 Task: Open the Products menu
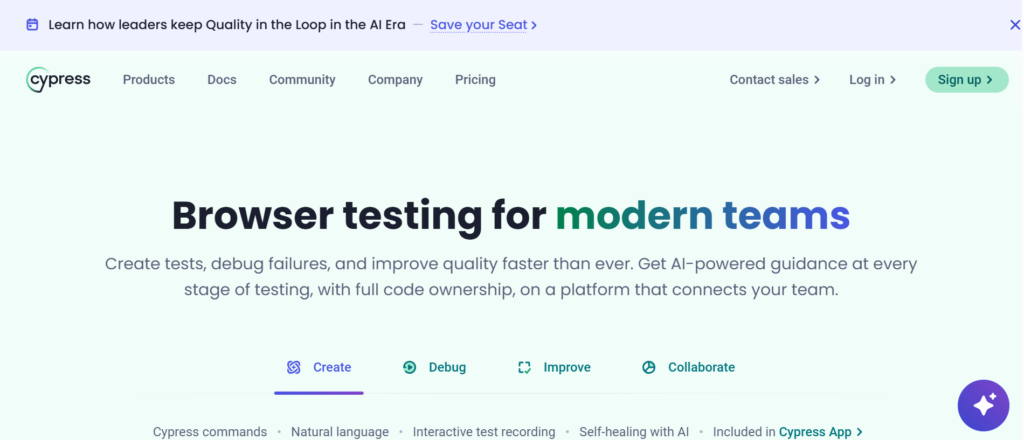[149, 80]
